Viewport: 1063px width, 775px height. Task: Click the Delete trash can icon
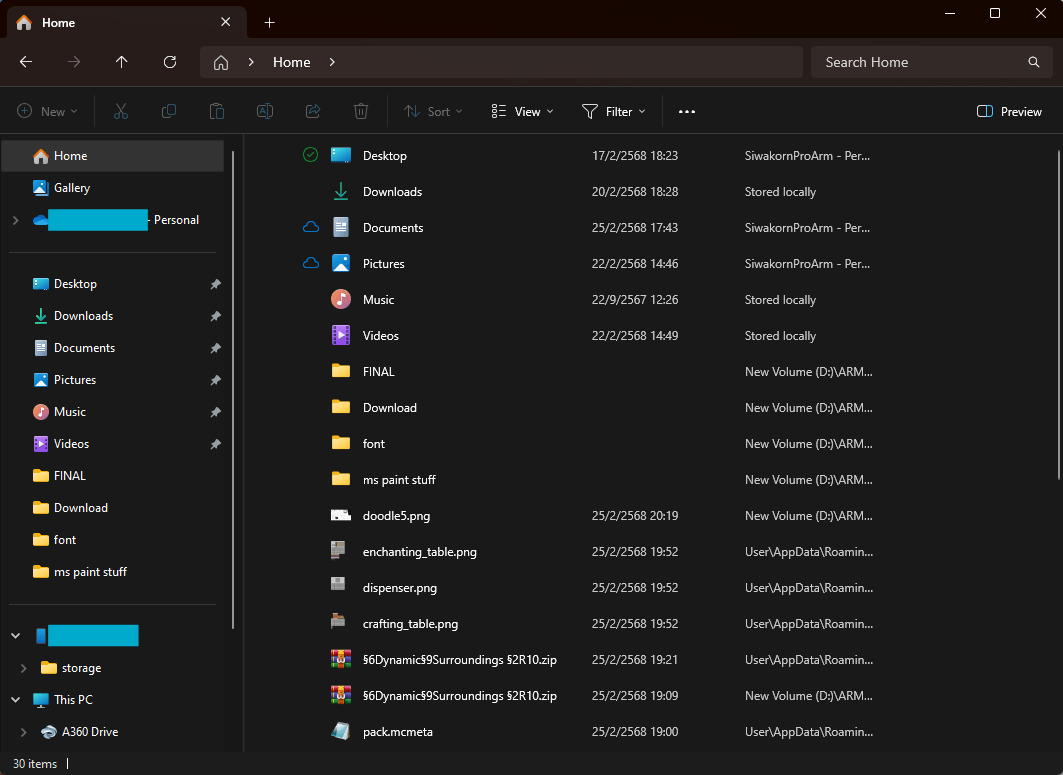pos(361,112)
